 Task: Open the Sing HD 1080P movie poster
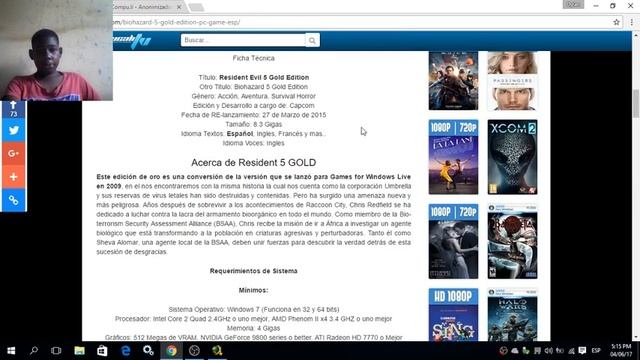(453, 315)
